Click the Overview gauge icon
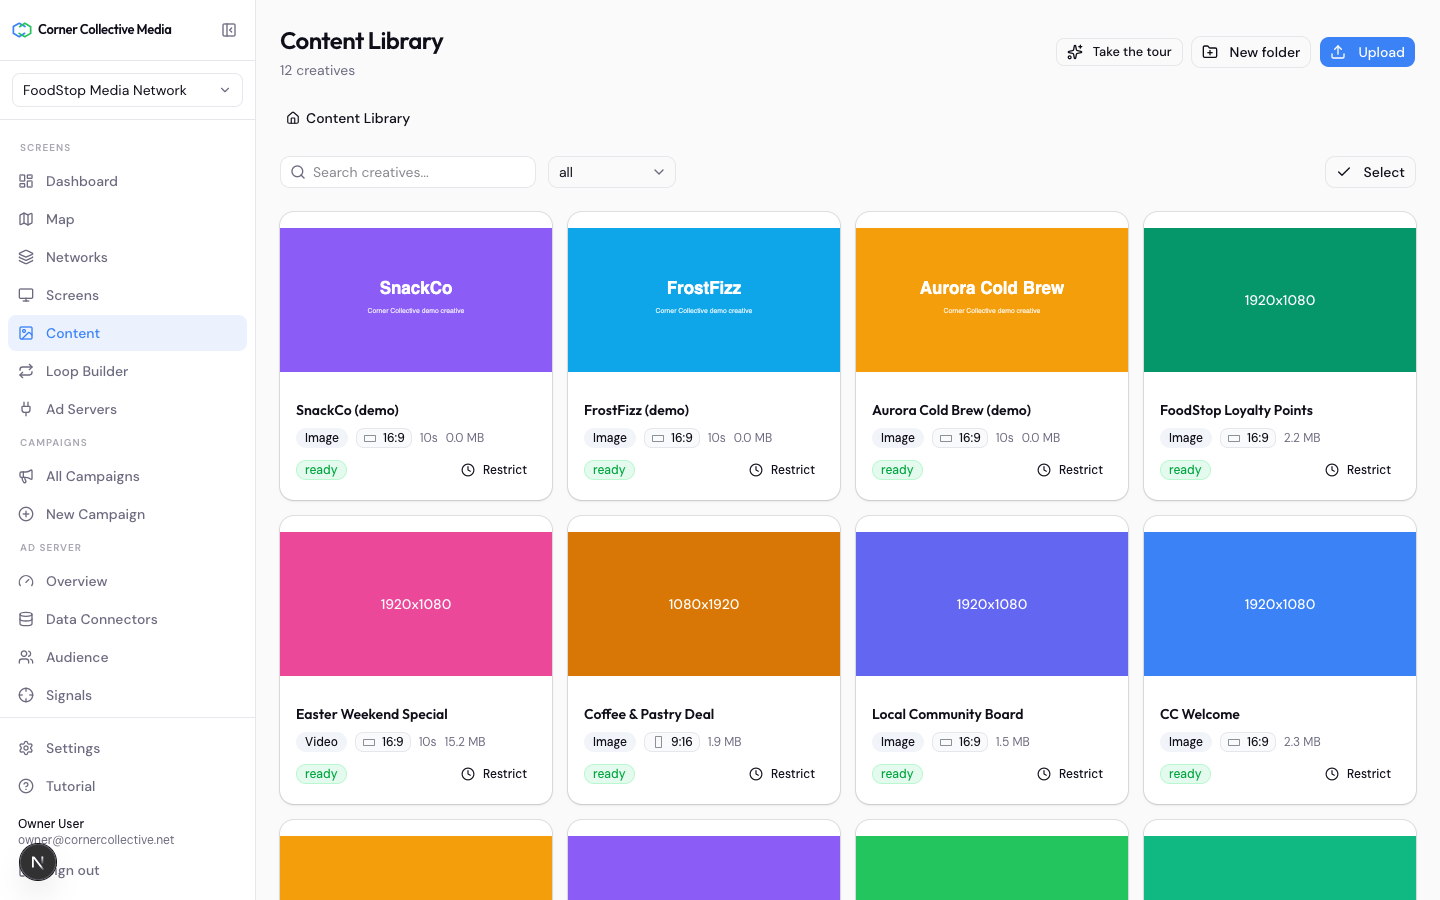The height and width of the screenshot is (900, 1440). [x=26, y=581]
